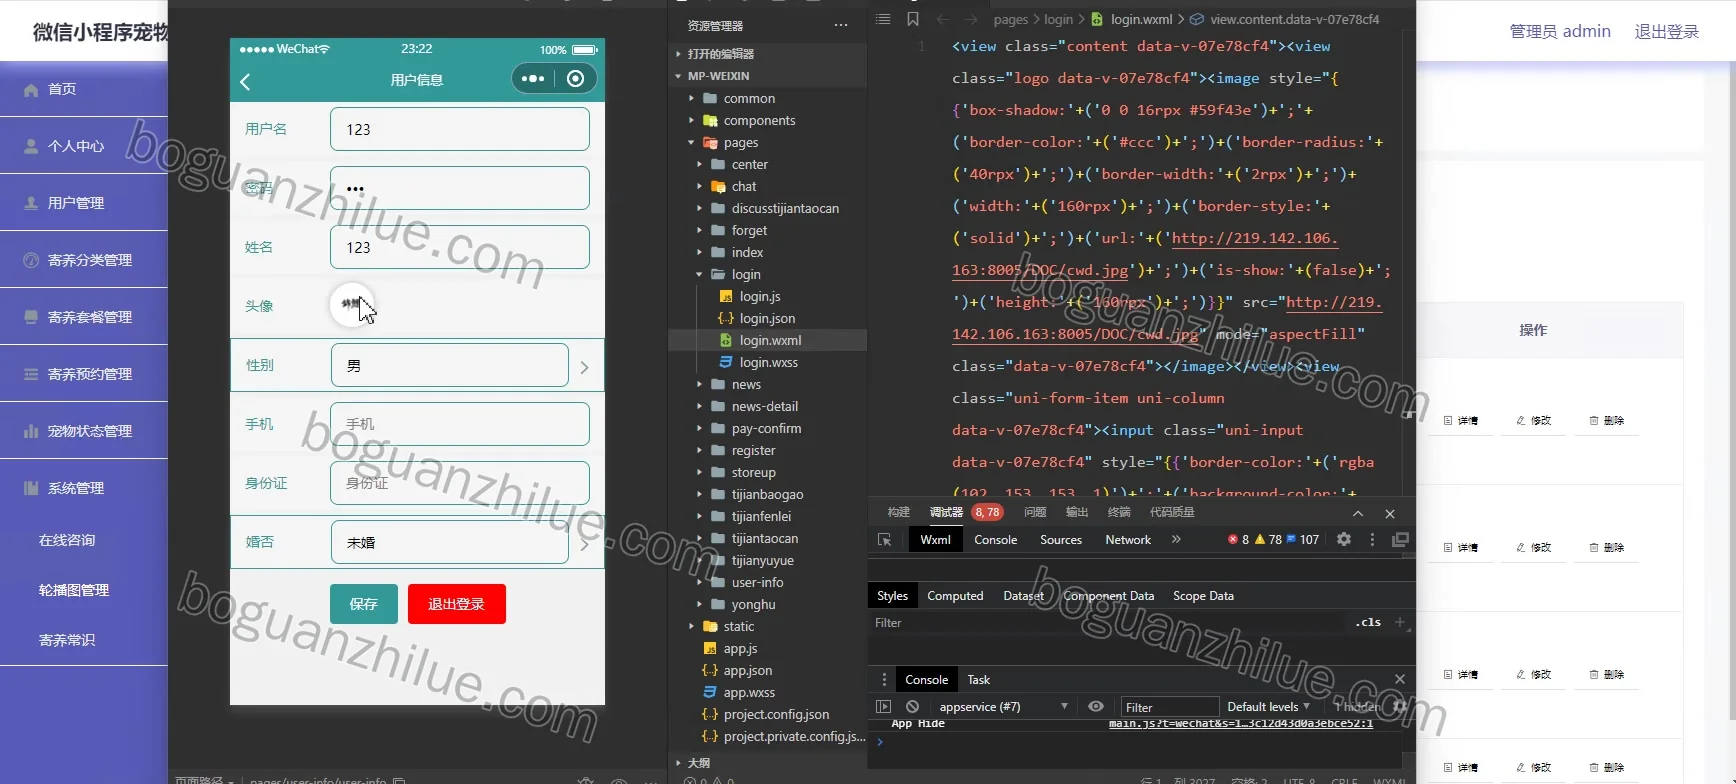Clear the console with the ban icon

point(912,706)
